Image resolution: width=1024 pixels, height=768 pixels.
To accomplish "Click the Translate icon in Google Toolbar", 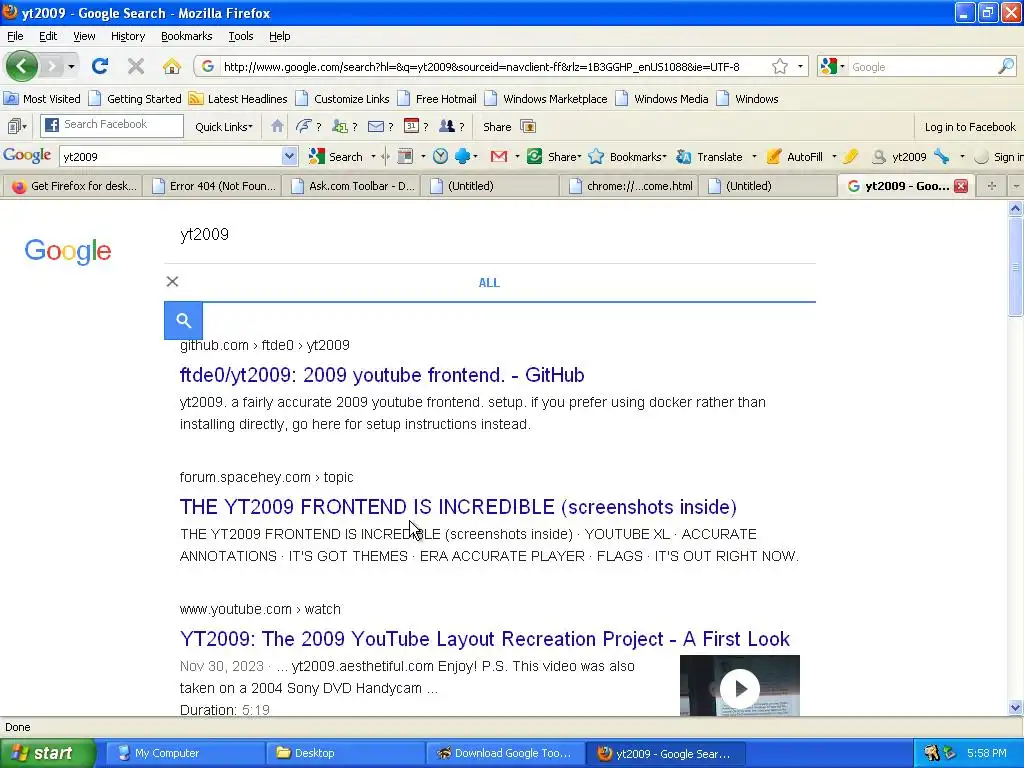I will click(683, 156).
